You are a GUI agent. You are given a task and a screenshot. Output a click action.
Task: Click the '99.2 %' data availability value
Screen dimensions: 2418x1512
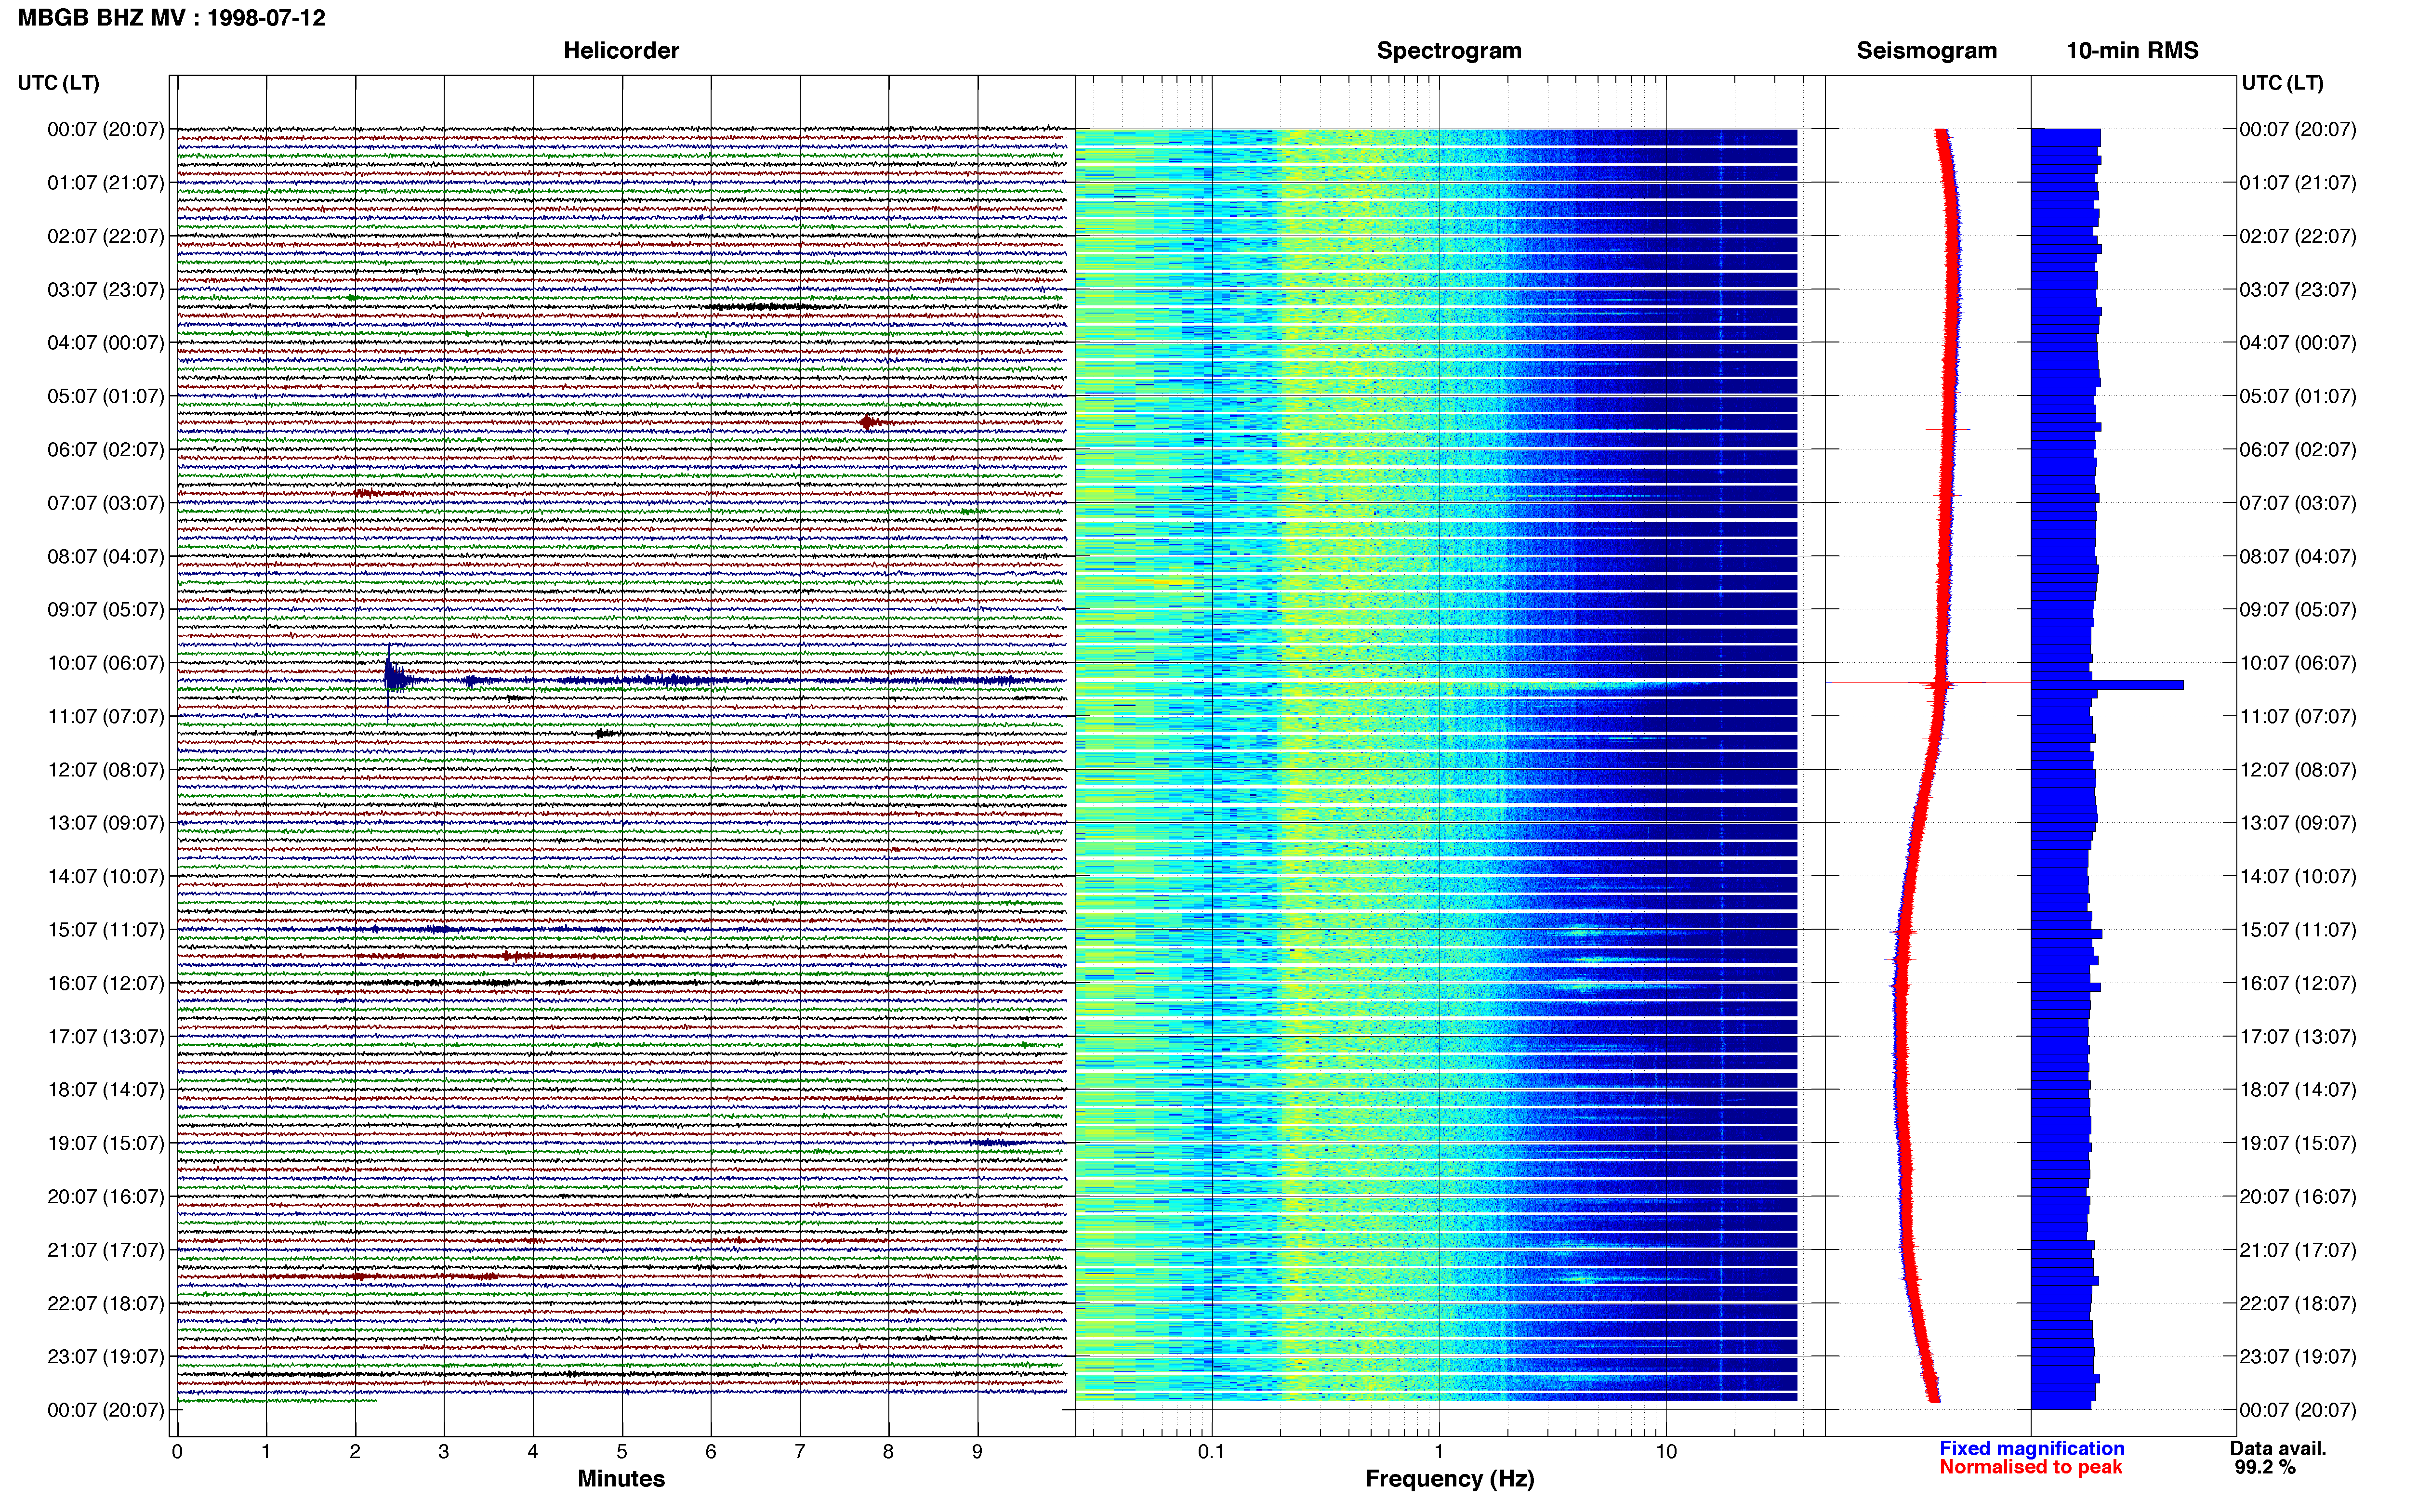point(2265,1468)
